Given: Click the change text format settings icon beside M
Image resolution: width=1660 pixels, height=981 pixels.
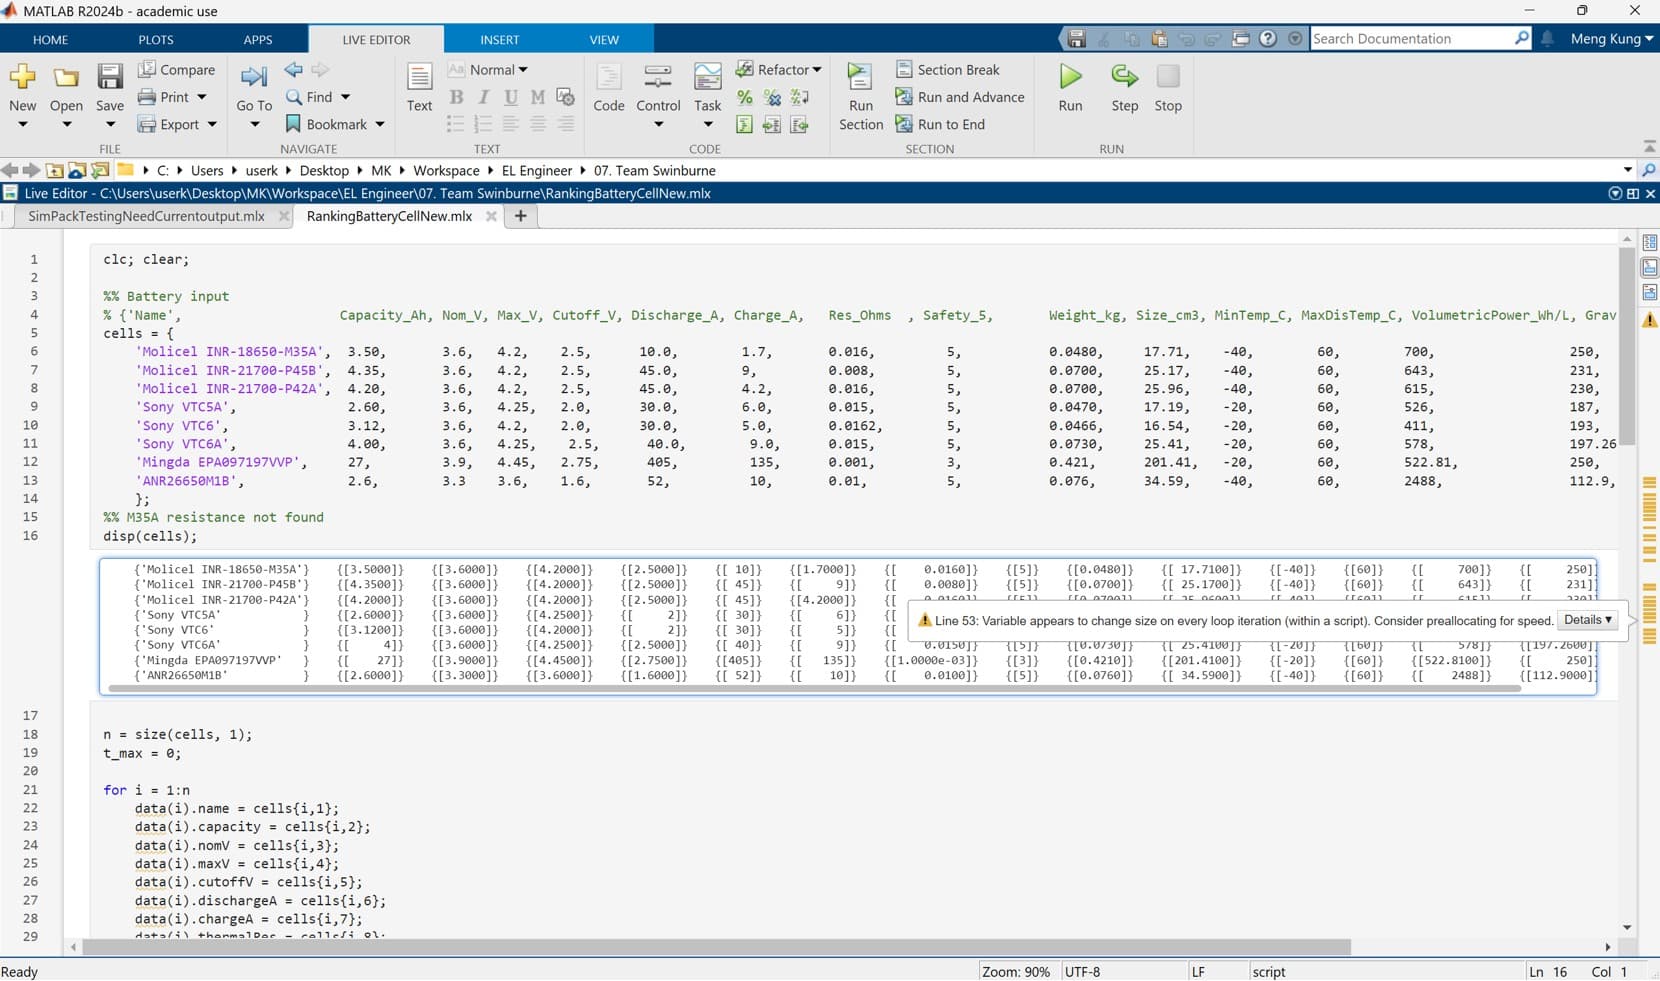Looking at the screenshot, I should tap(565, 97).
